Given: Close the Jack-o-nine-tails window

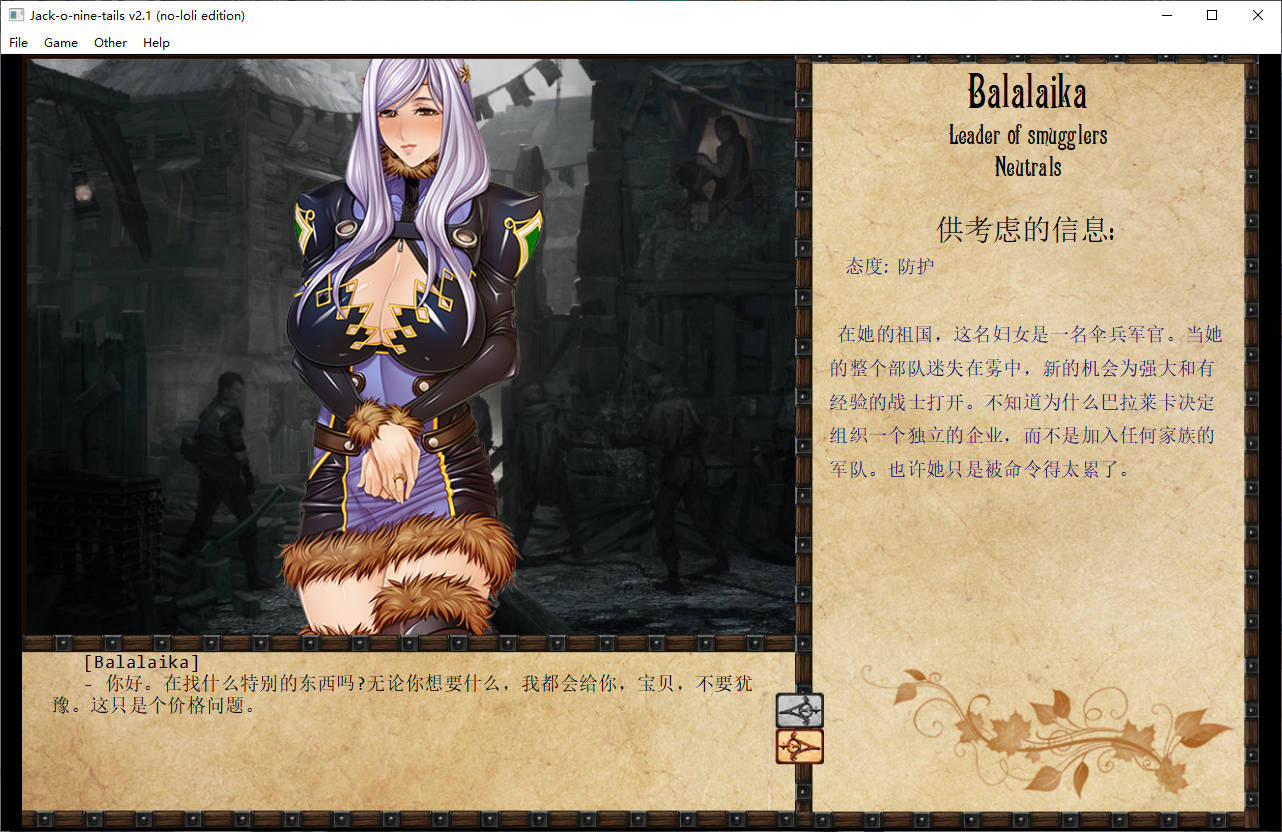Looking at the screenshot, I should 1258,15.
